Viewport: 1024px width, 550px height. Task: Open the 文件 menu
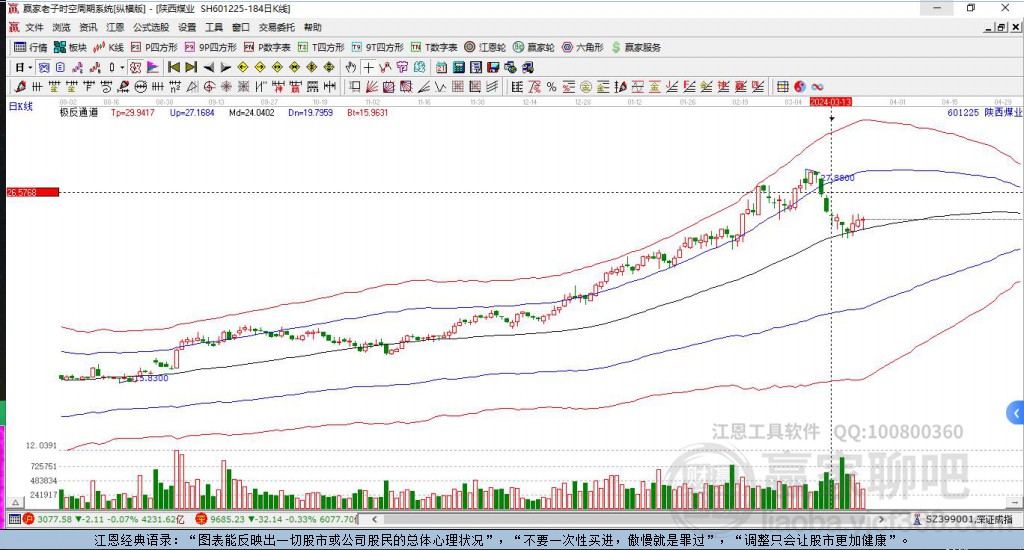point(34,27)
